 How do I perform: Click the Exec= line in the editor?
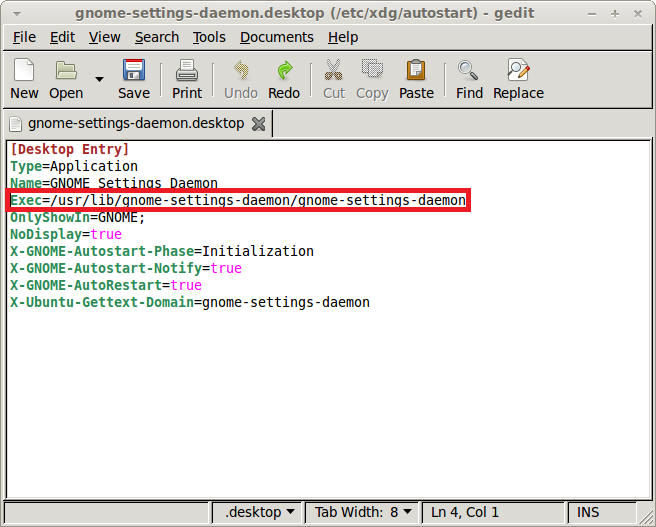pos(238,200)
